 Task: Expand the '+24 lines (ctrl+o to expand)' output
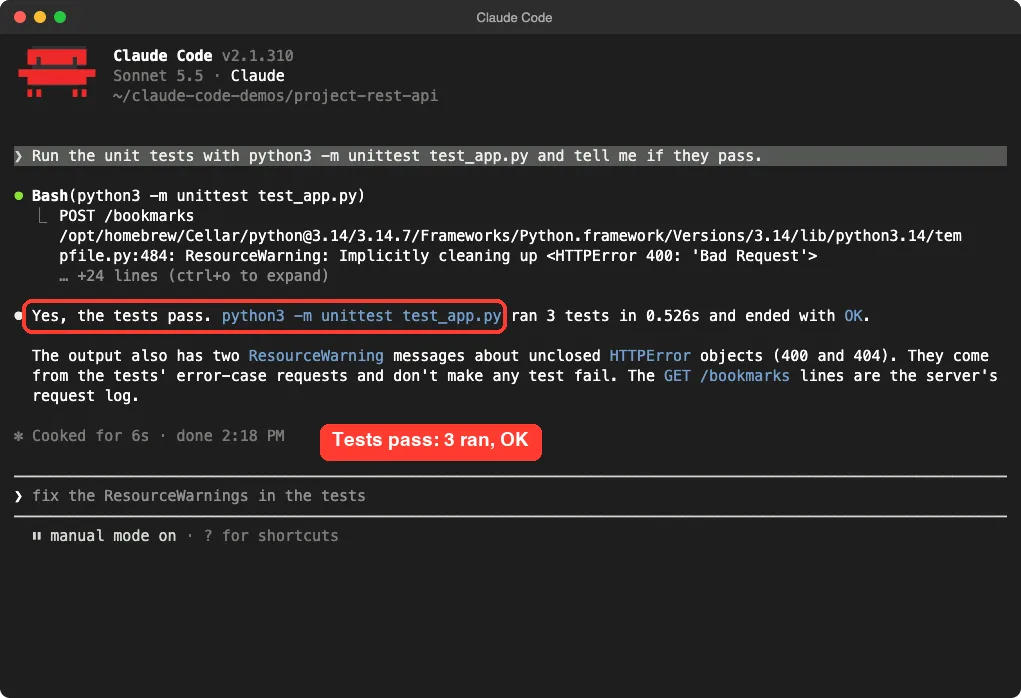[x=193, y=276]
